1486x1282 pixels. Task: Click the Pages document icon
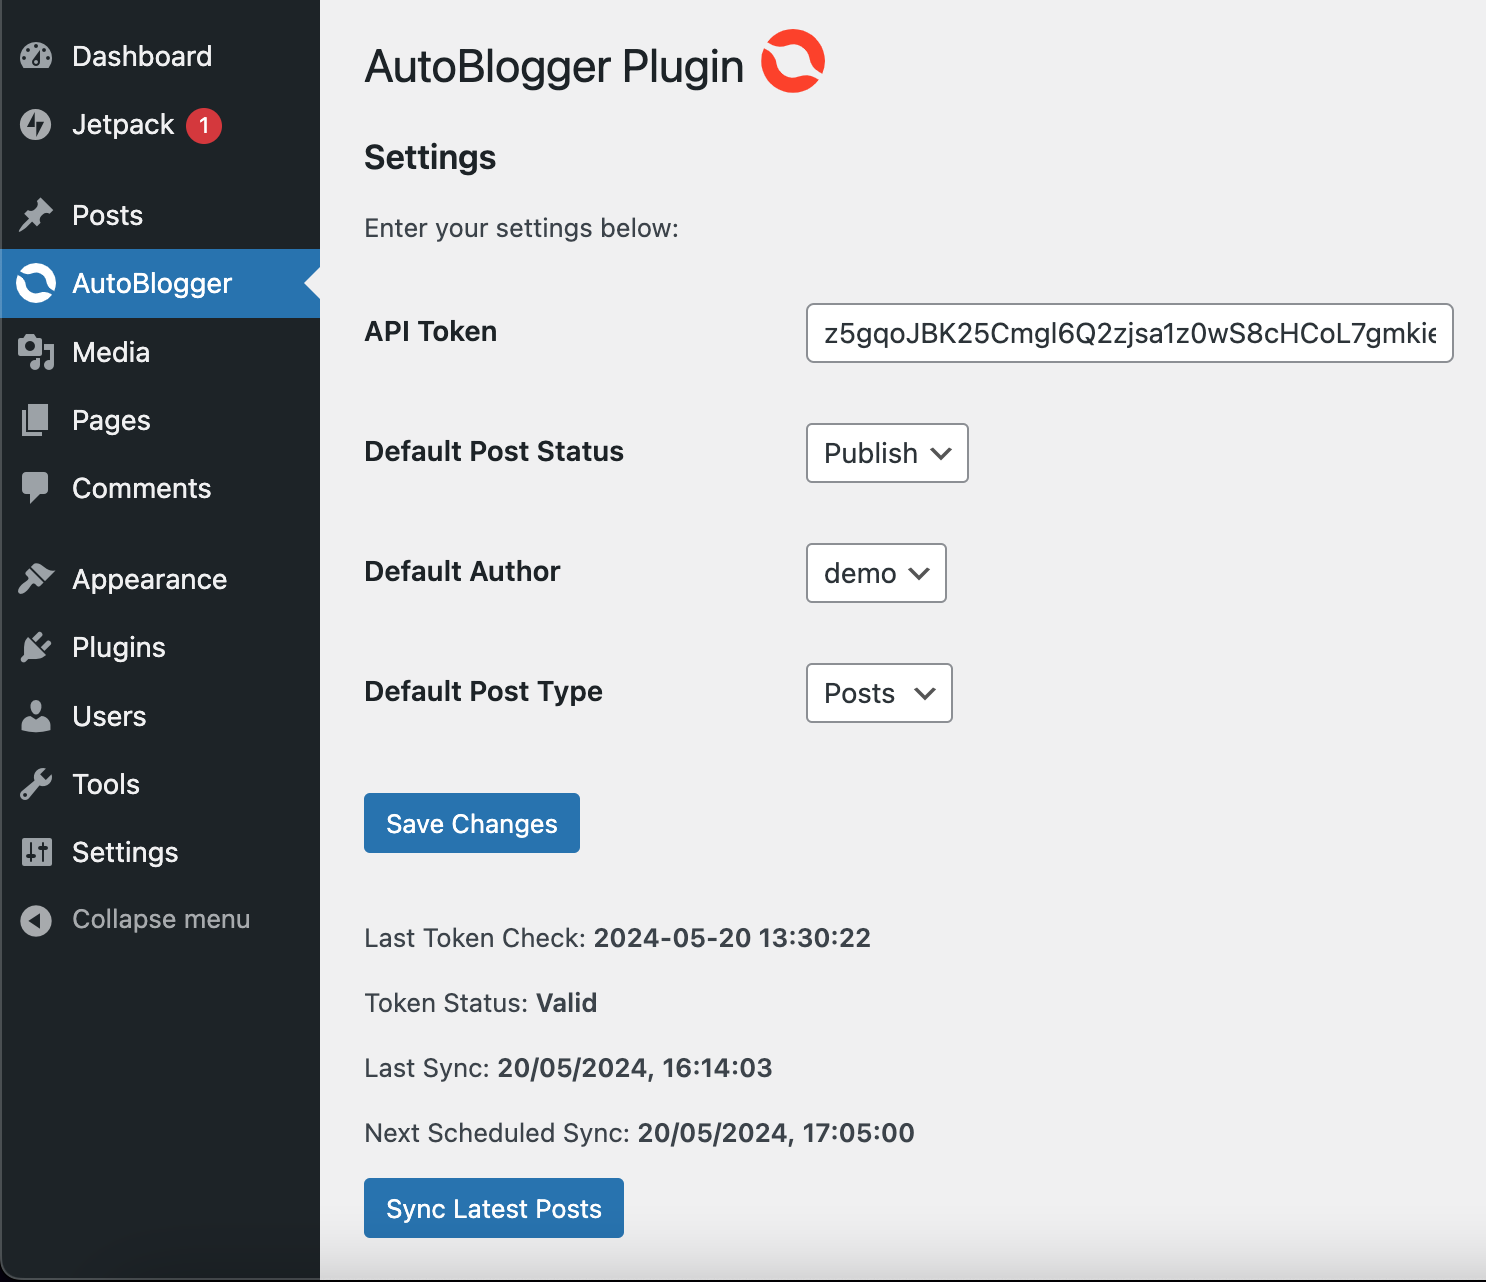(36, 420)
